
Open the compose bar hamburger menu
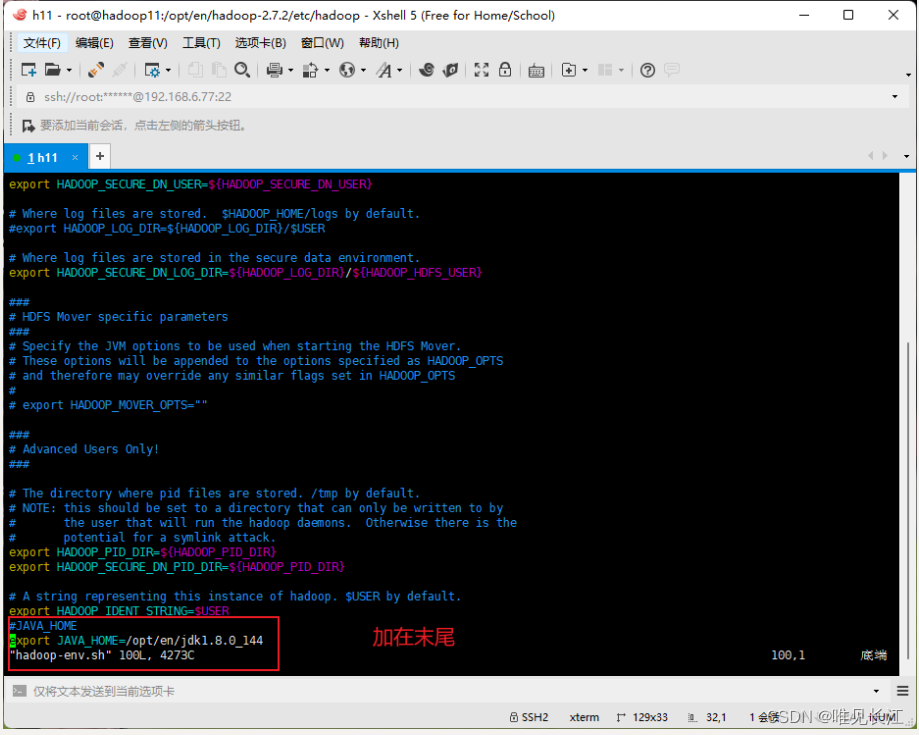pos(903,691)
